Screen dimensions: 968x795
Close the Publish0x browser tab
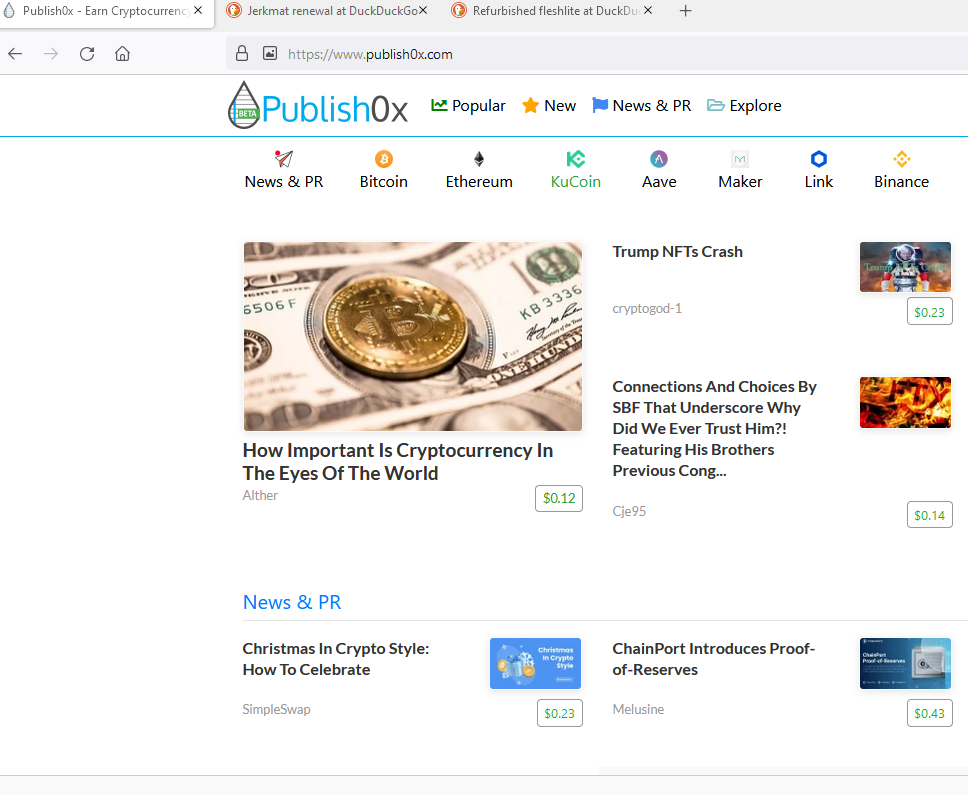(x=198, y=10)
